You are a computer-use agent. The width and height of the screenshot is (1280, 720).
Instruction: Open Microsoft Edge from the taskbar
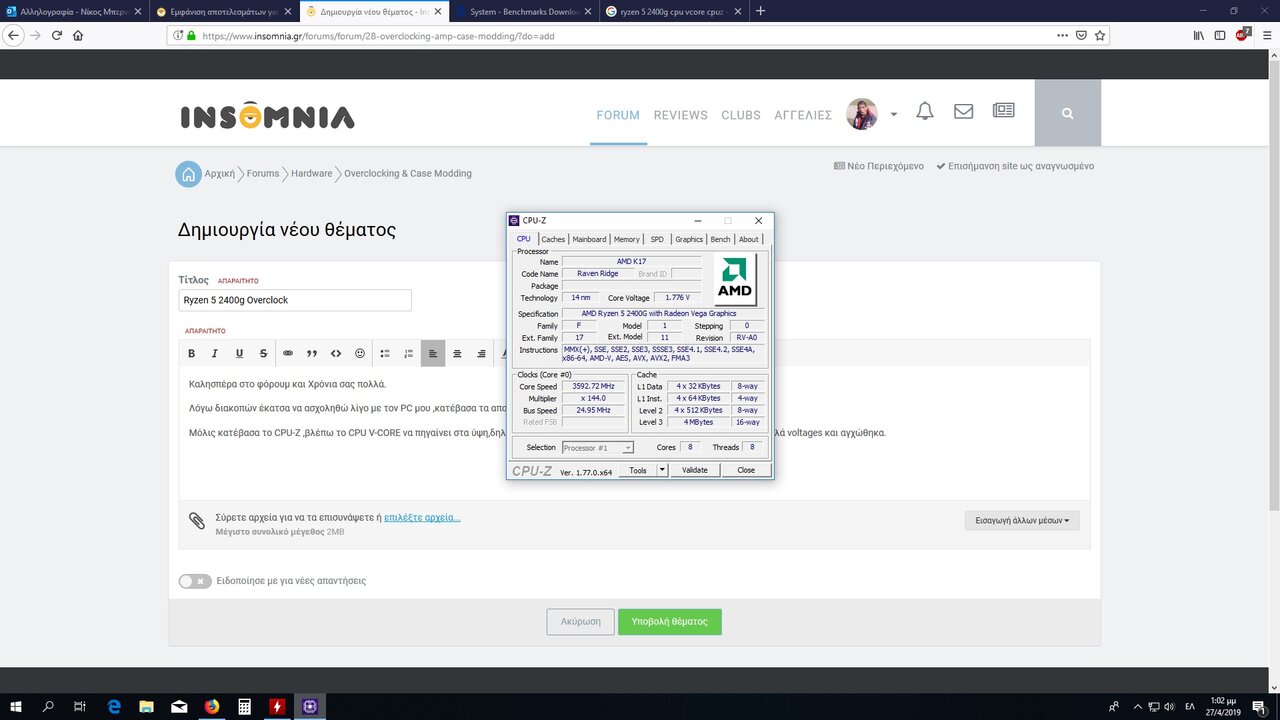pos(113,706)
